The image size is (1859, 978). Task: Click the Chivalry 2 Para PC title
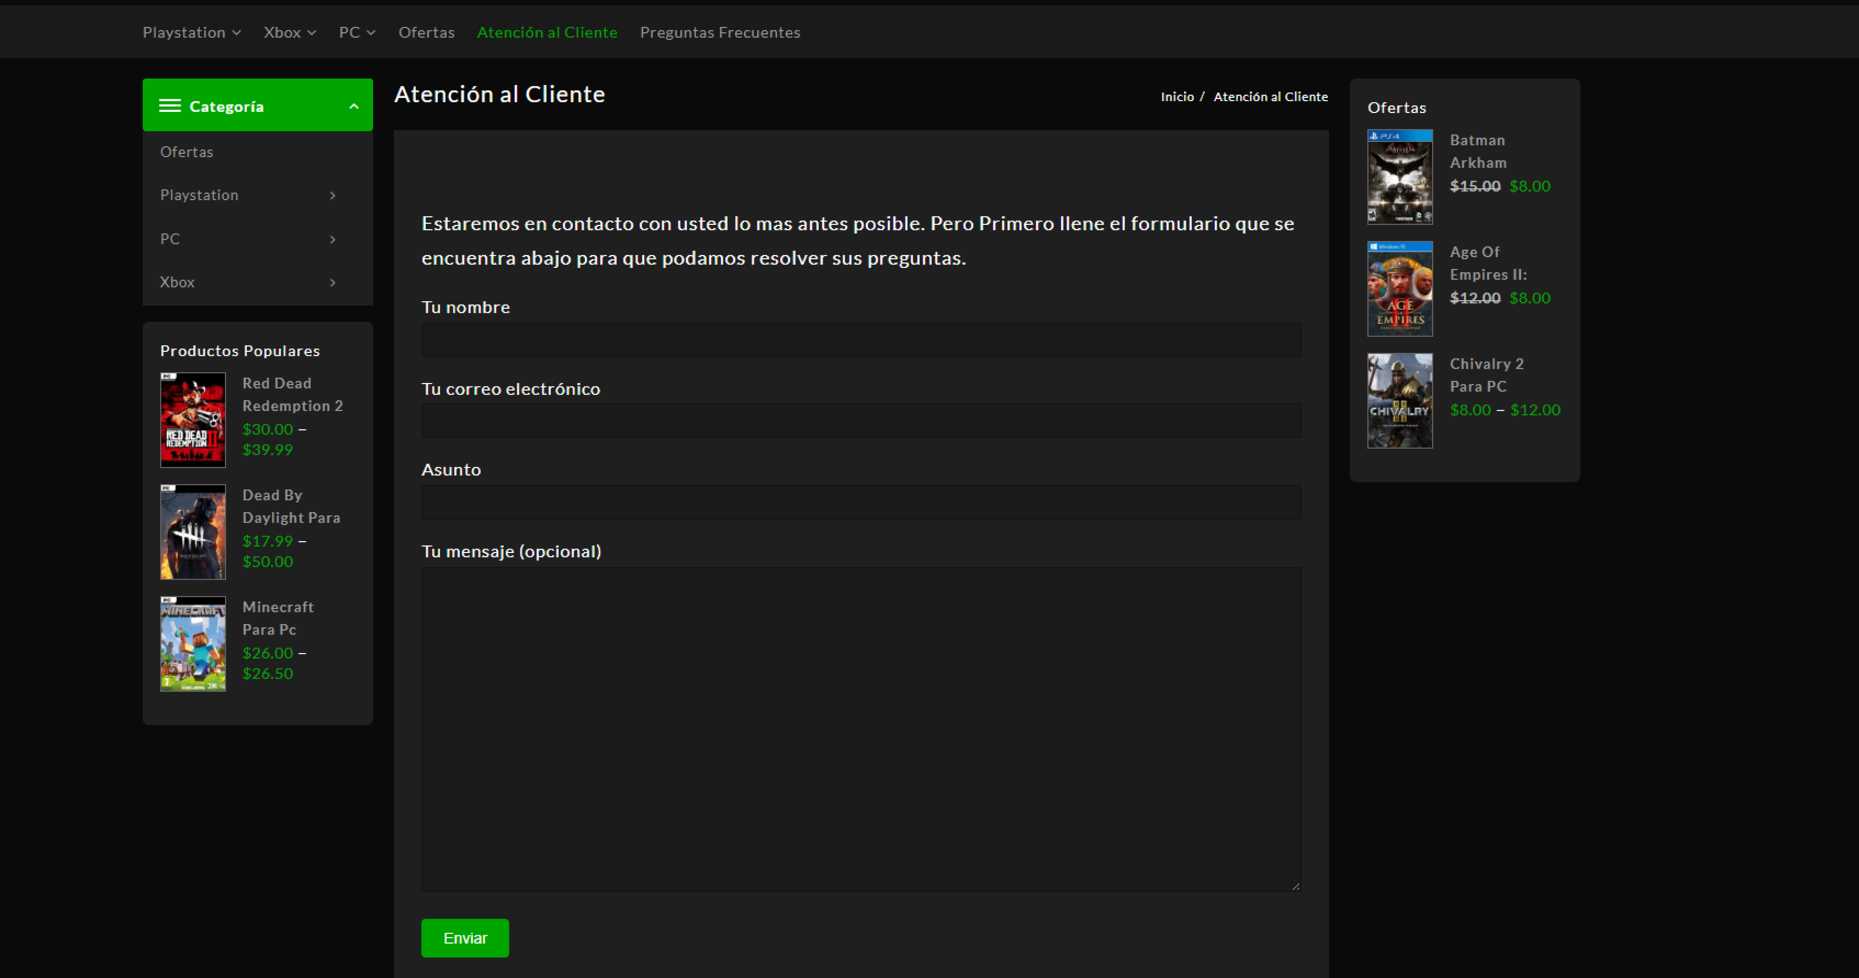click(x=1487, y=375)
